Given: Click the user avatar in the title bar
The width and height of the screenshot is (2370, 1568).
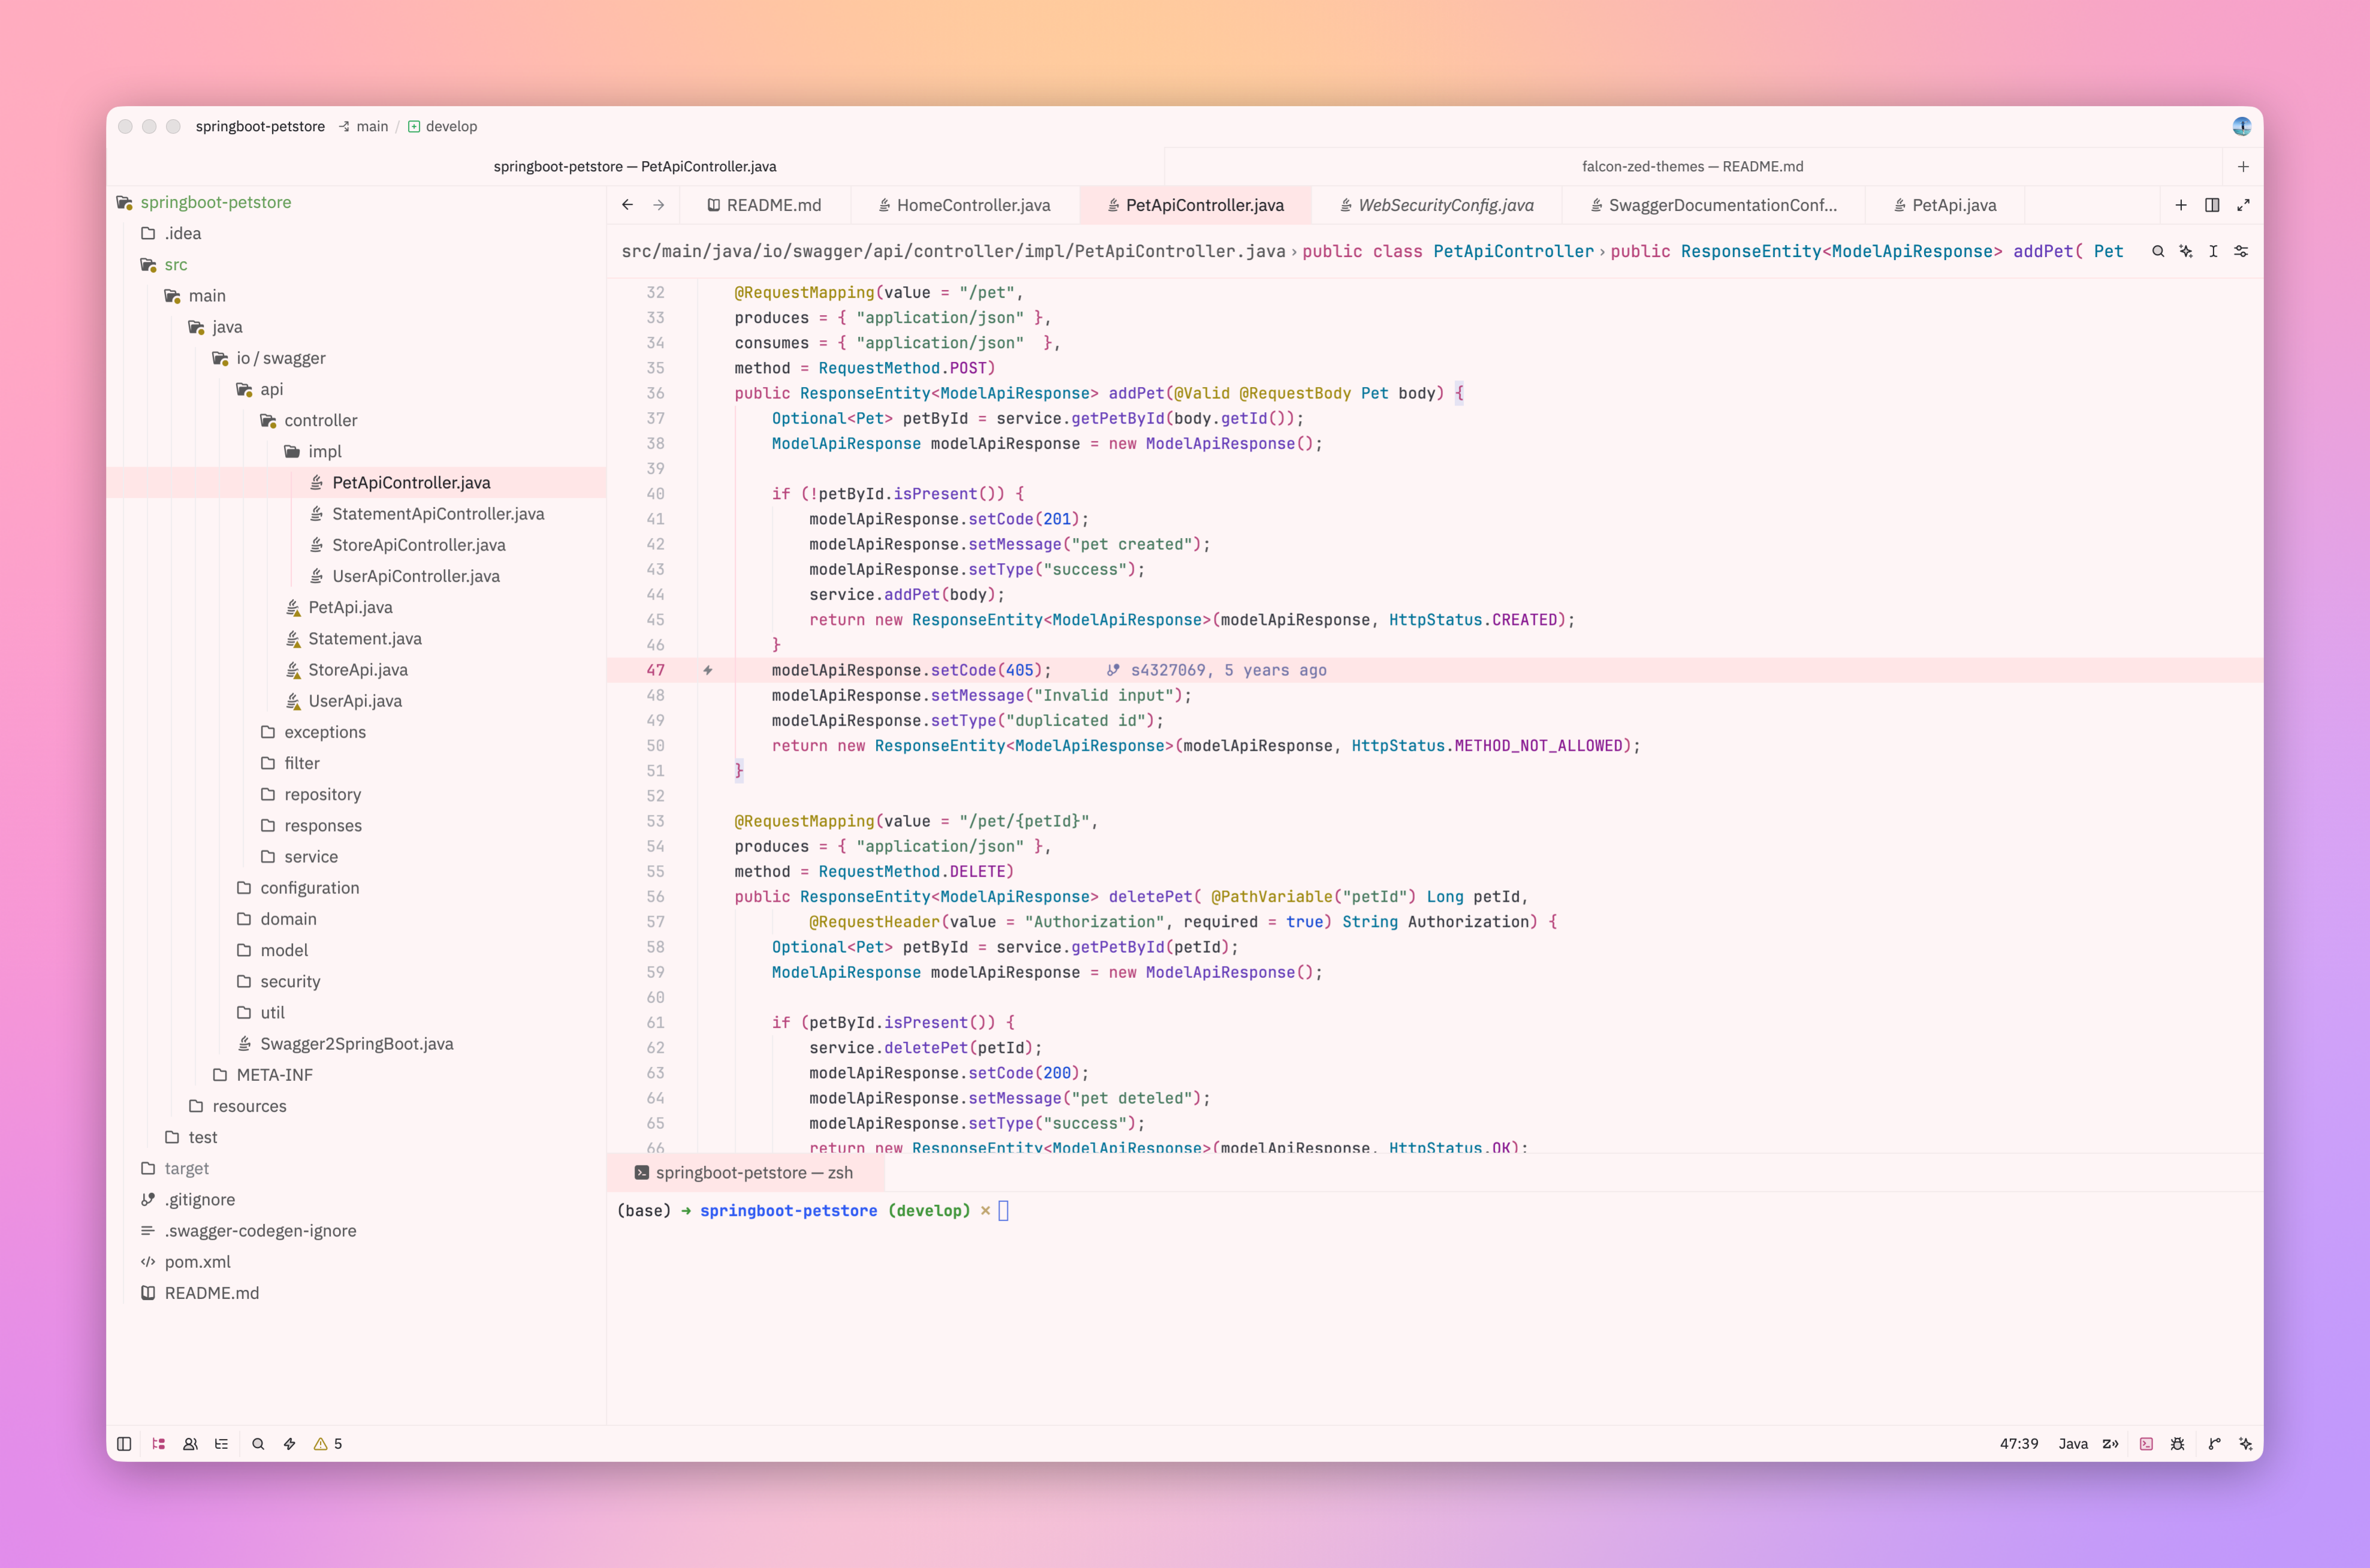Looking at the screenshot, I should [x=2241, y=126].
